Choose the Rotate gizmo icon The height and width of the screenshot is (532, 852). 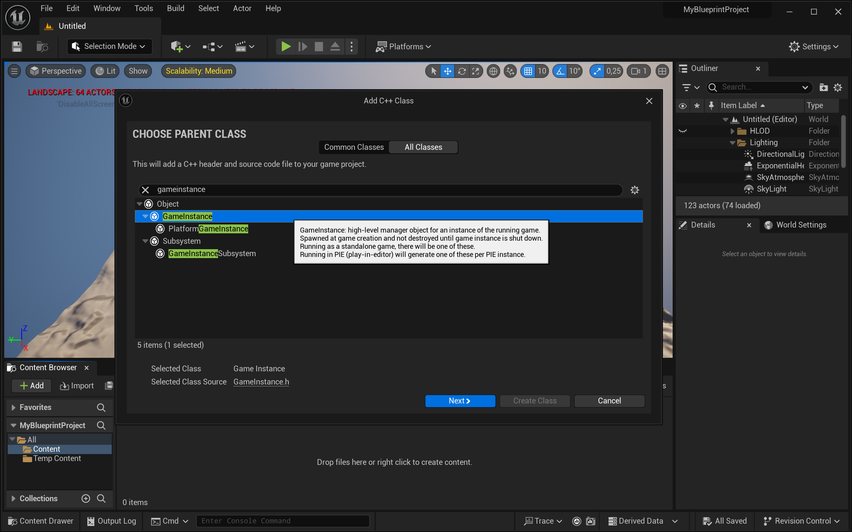[461, 71]
